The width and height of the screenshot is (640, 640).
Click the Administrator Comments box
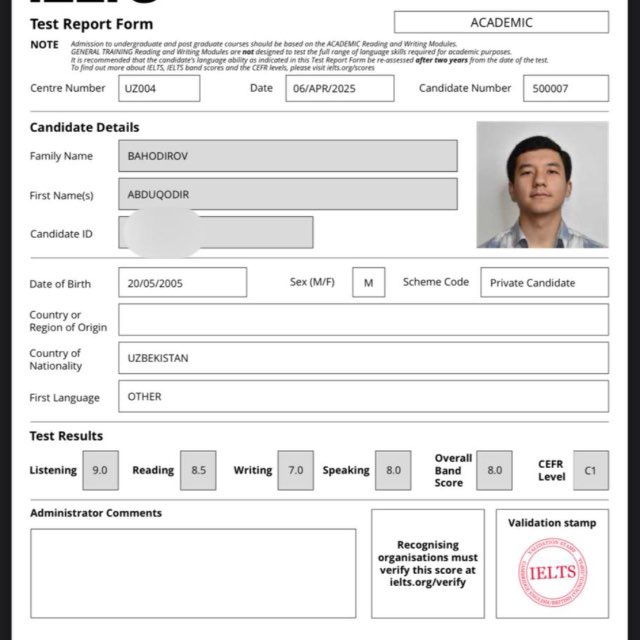pos(193,573)
